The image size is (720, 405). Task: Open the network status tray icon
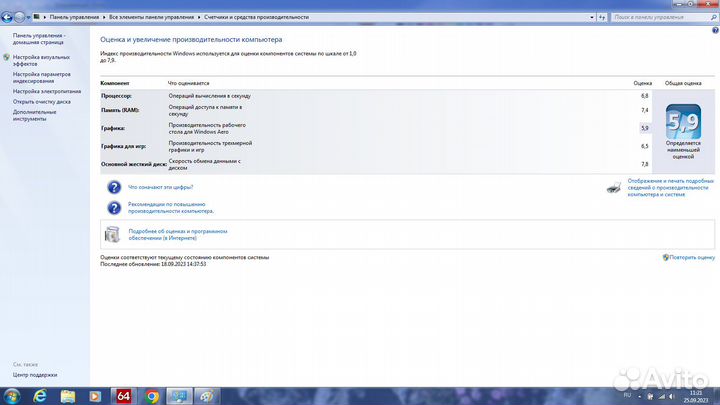(661, 396)
